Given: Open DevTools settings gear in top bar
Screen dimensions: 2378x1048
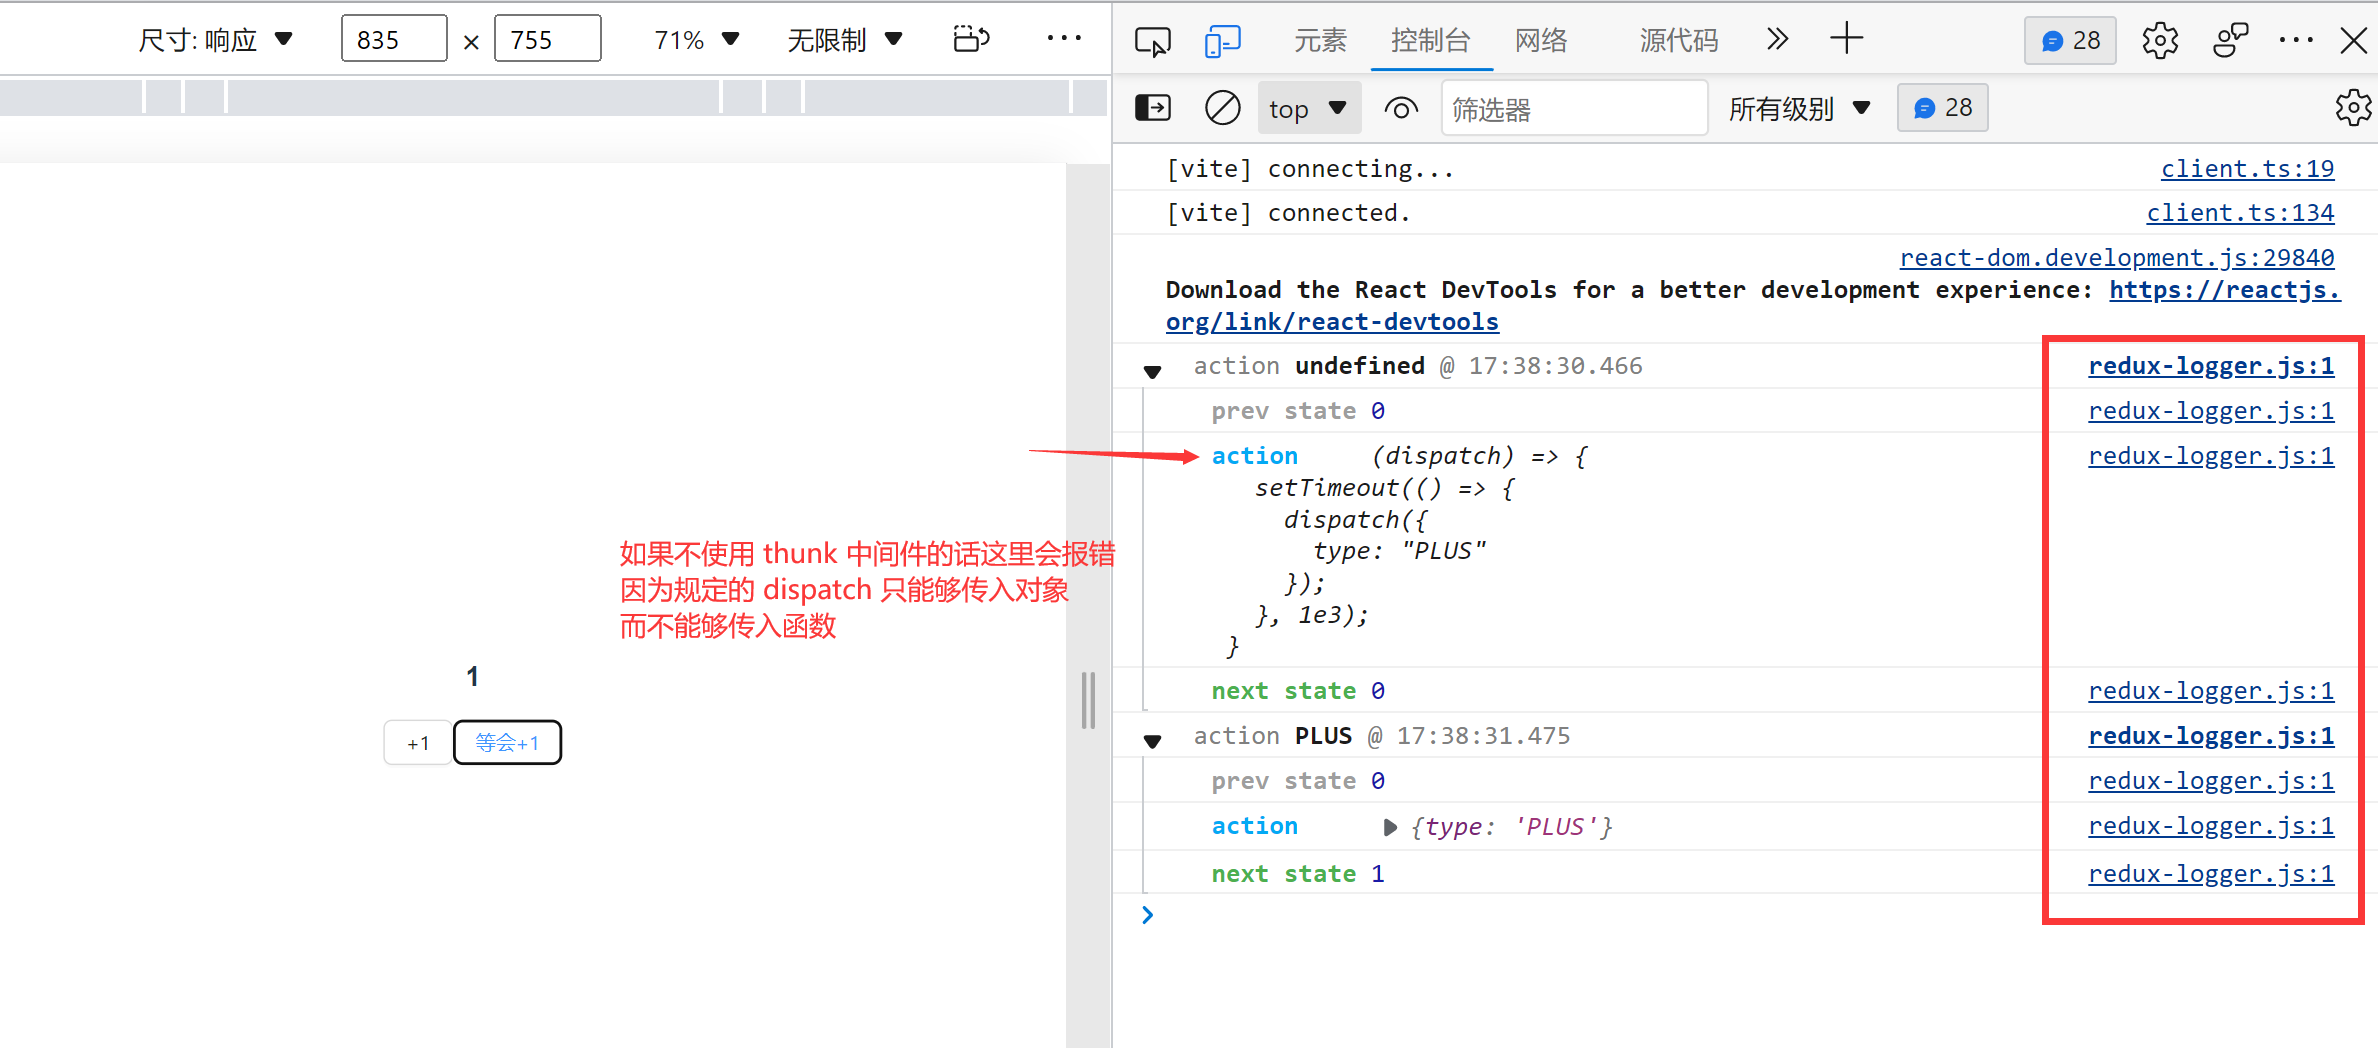Looking at the screenshot, I should pyautogui.click(x=2160, y=41).
